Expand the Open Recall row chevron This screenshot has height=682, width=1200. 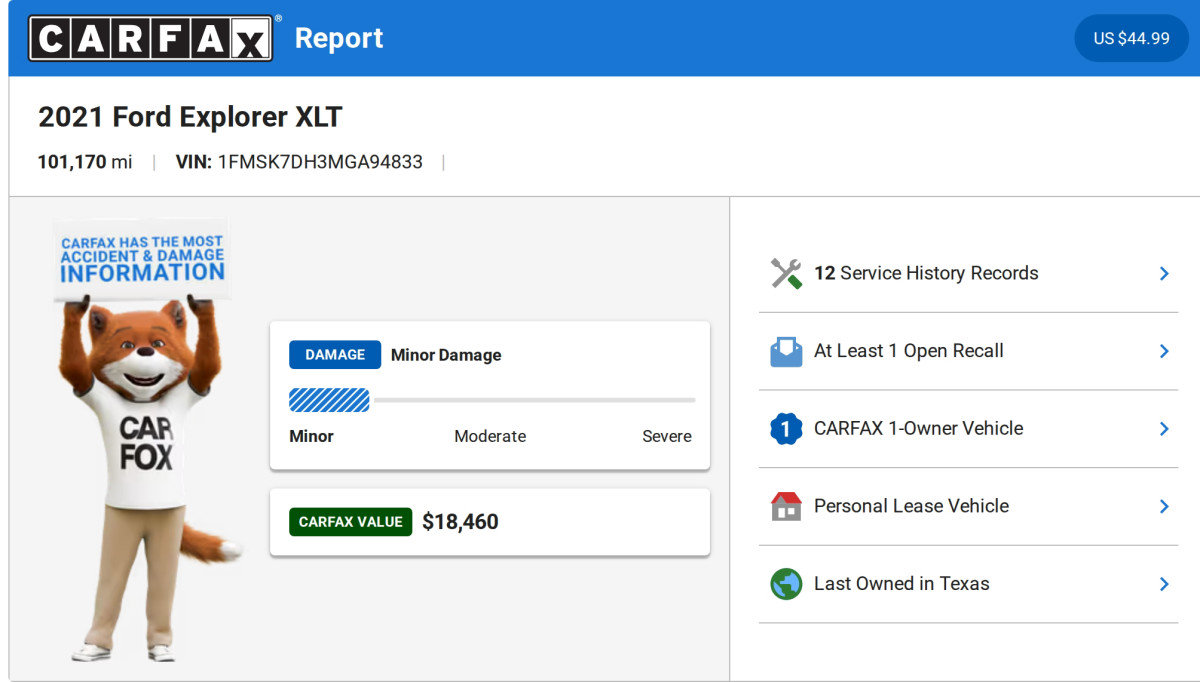pyautogui.click(x=1164, y=351)
